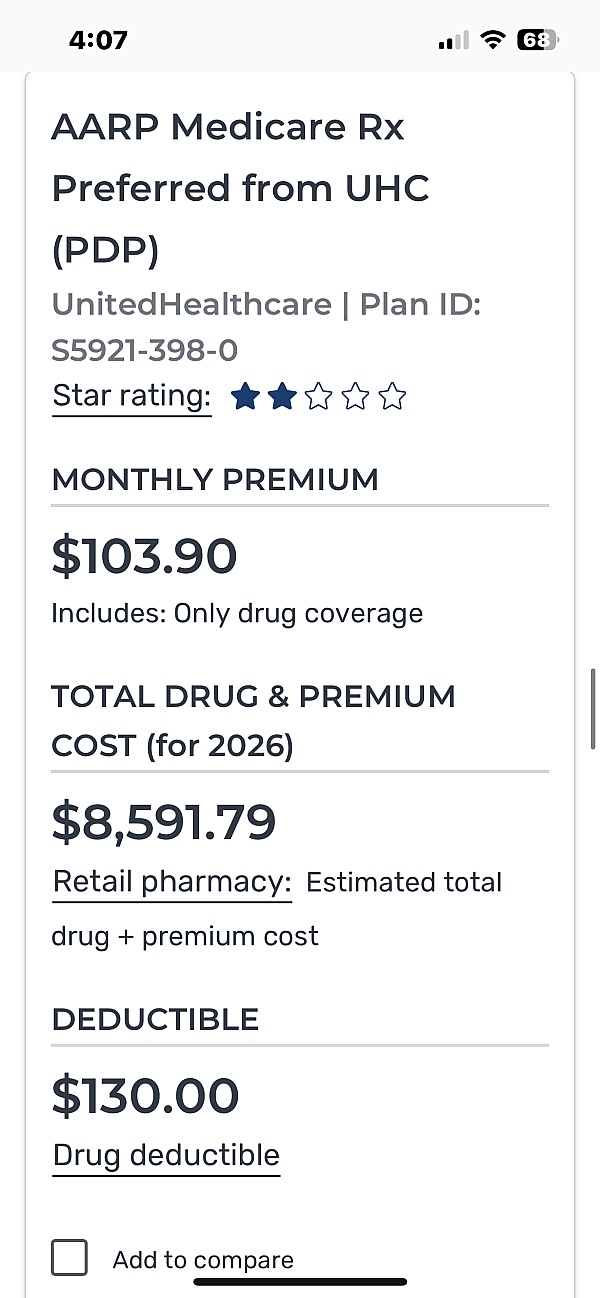The height and width of the screenshot is (1298, 600).
Task: Open the Retail pharmacy info link
Action: point(171,882)
